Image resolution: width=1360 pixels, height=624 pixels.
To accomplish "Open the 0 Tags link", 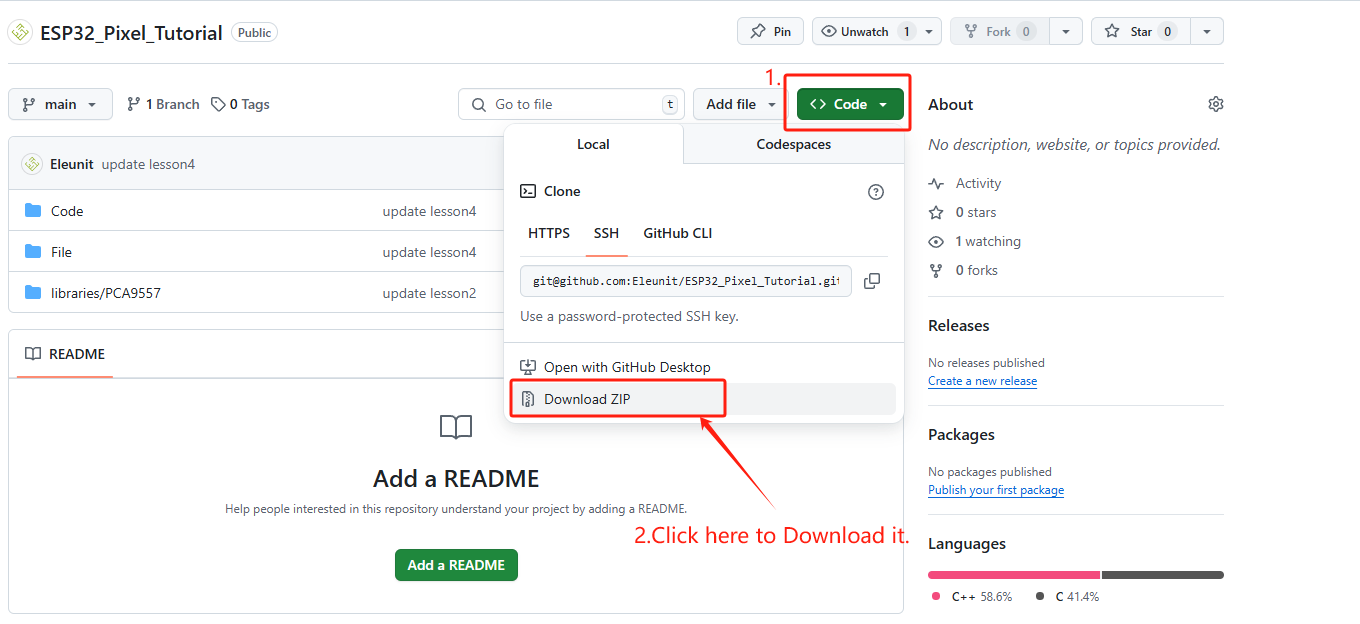I will [x=240, y=104].
